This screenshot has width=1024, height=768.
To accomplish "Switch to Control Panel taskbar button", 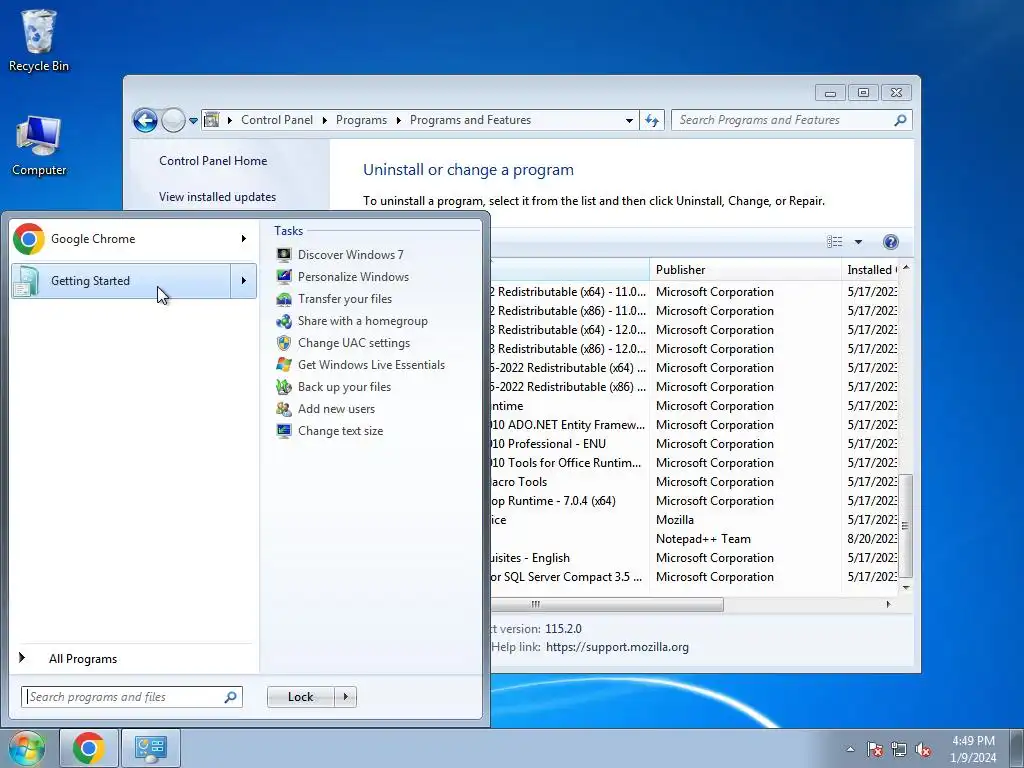I will (151, 748).
